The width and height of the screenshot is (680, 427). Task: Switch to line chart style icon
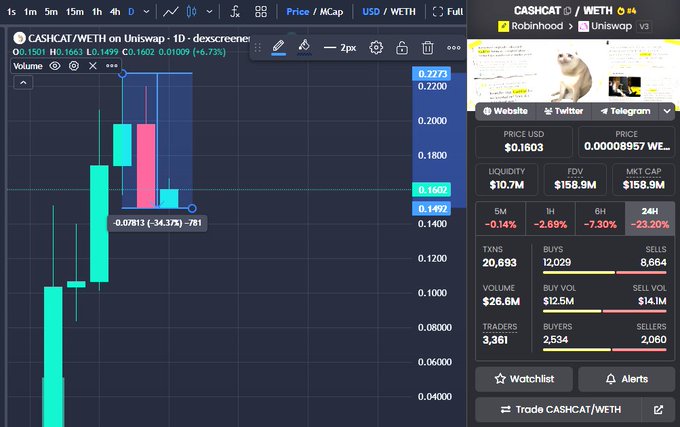(170, 12)
